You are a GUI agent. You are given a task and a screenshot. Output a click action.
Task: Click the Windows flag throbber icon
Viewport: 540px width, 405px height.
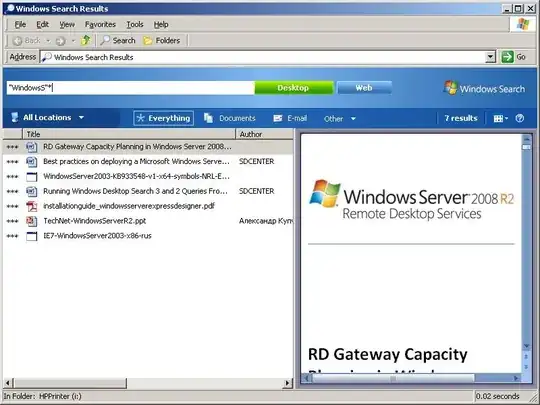tap(522, 24)
